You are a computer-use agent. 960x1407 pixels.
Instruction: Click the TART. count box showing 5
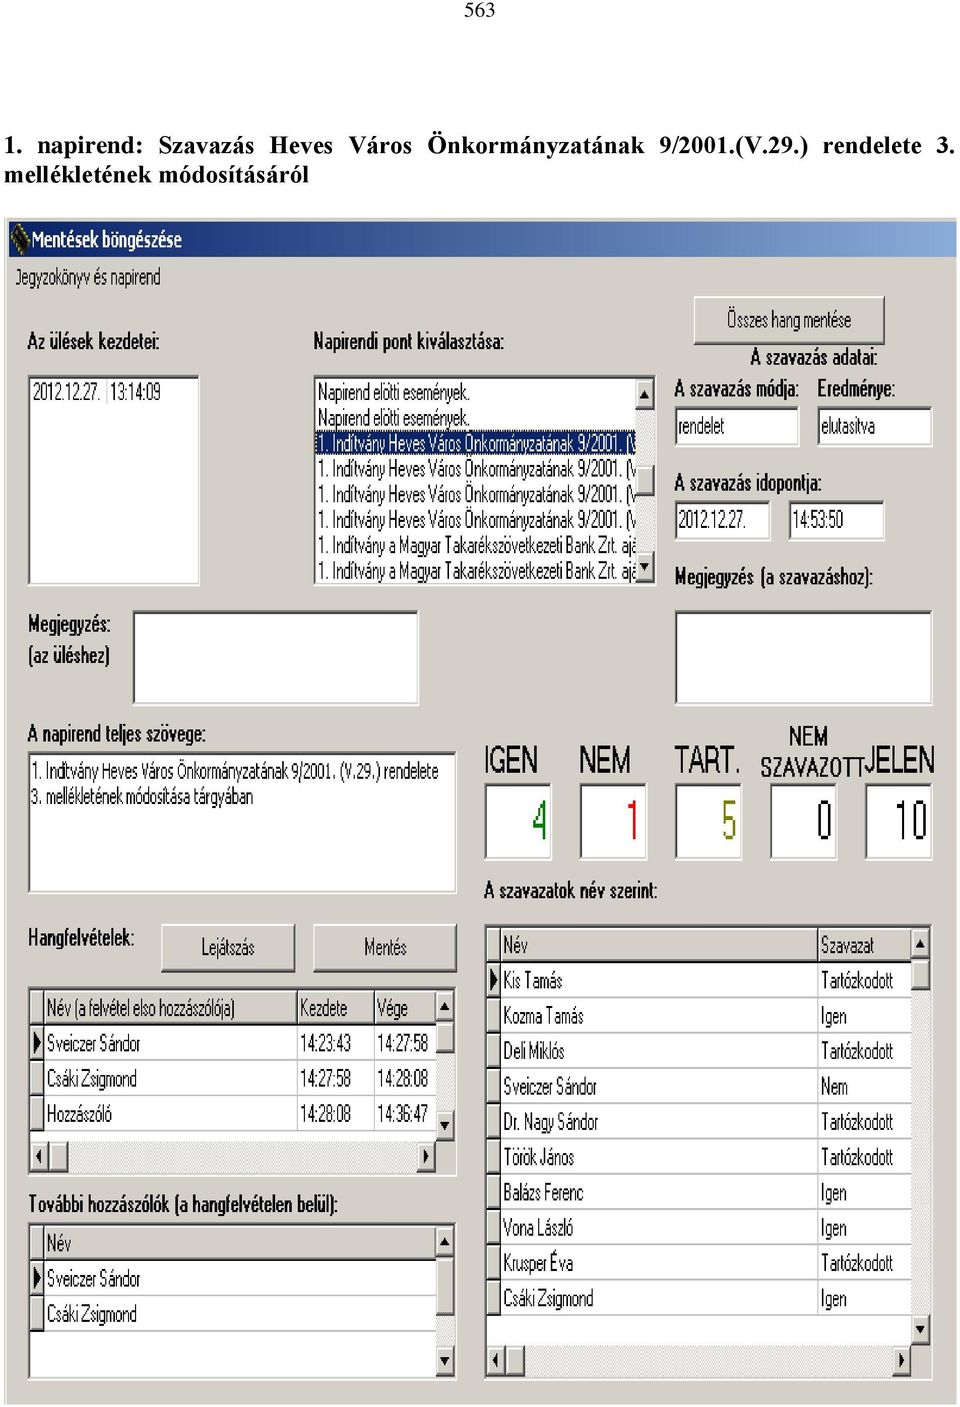[708, 821]
